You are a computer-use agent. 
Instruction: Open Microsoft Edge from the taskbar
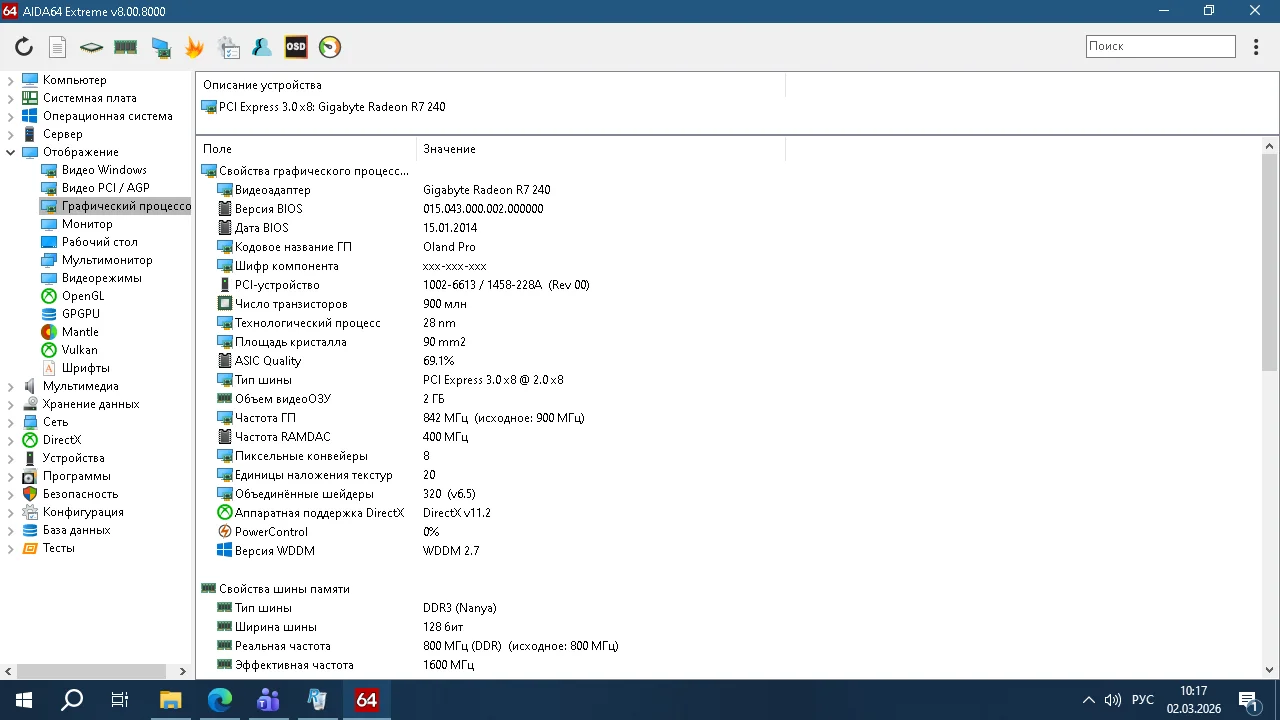point(220,700)
